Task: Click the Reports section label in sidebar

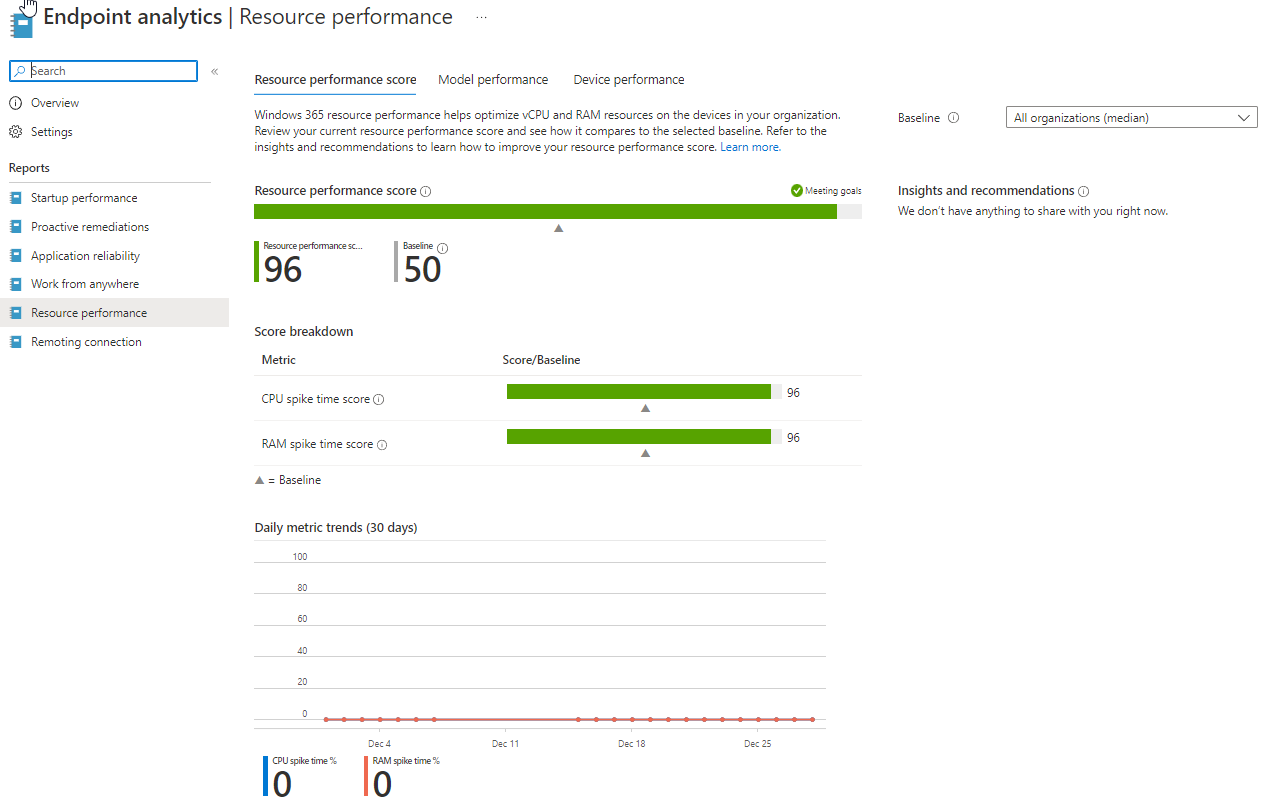Action: click(29, 168)
